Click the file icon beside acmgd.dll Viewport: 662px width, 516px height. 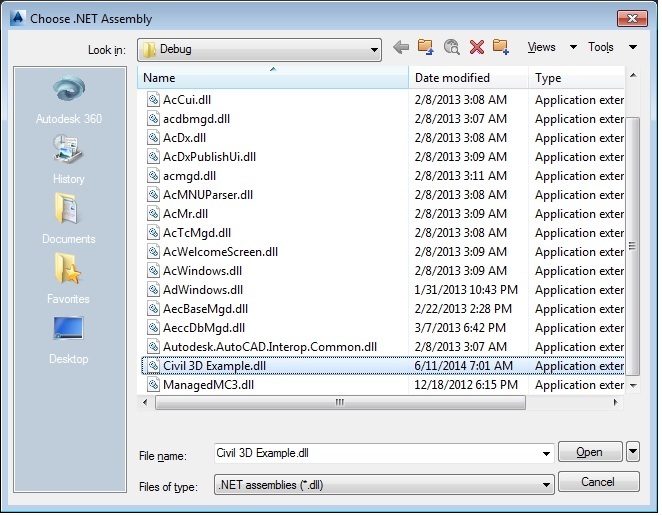pyautogui.click(x=153, y=176)
